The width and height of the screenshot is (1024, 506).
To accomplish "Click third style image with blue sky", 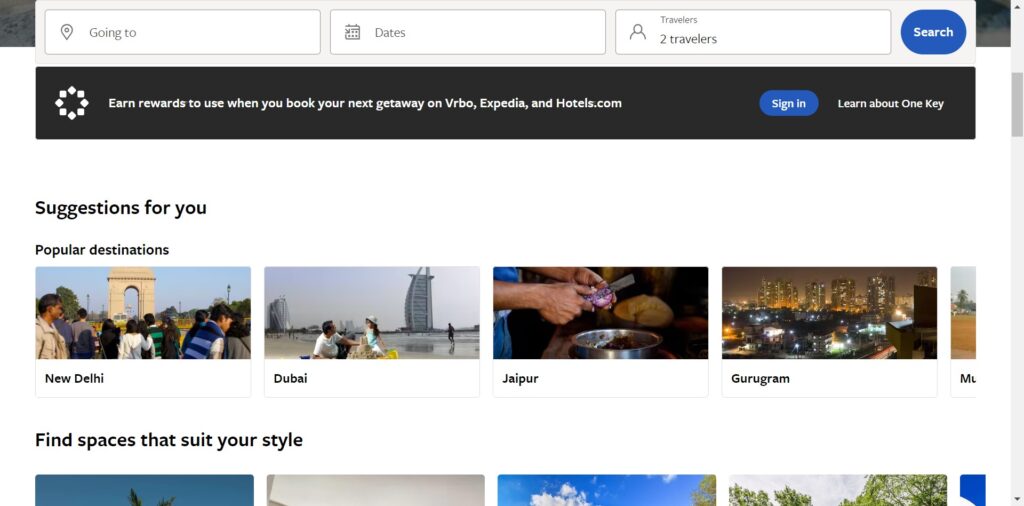I will pyautogui.click(x=606, y=490).
